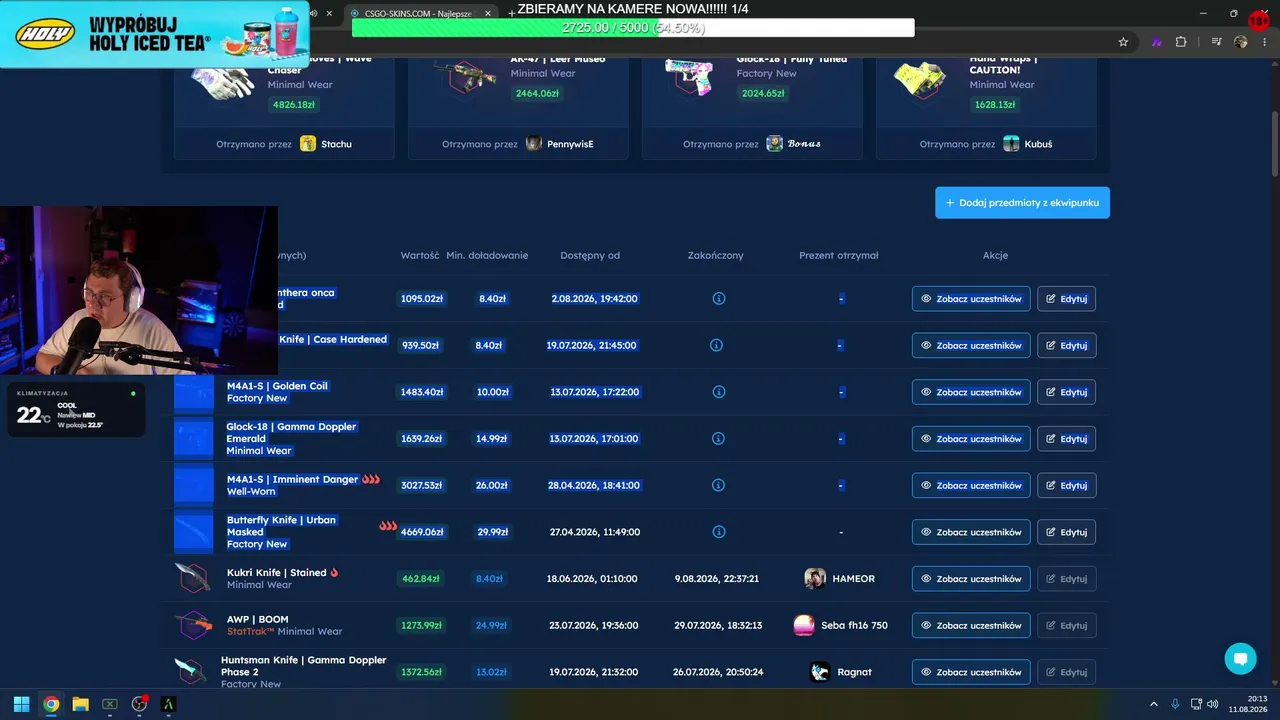The image size is (1280, 720).
Task: Open Chrome from the taskbar
Action: [51, 704]
